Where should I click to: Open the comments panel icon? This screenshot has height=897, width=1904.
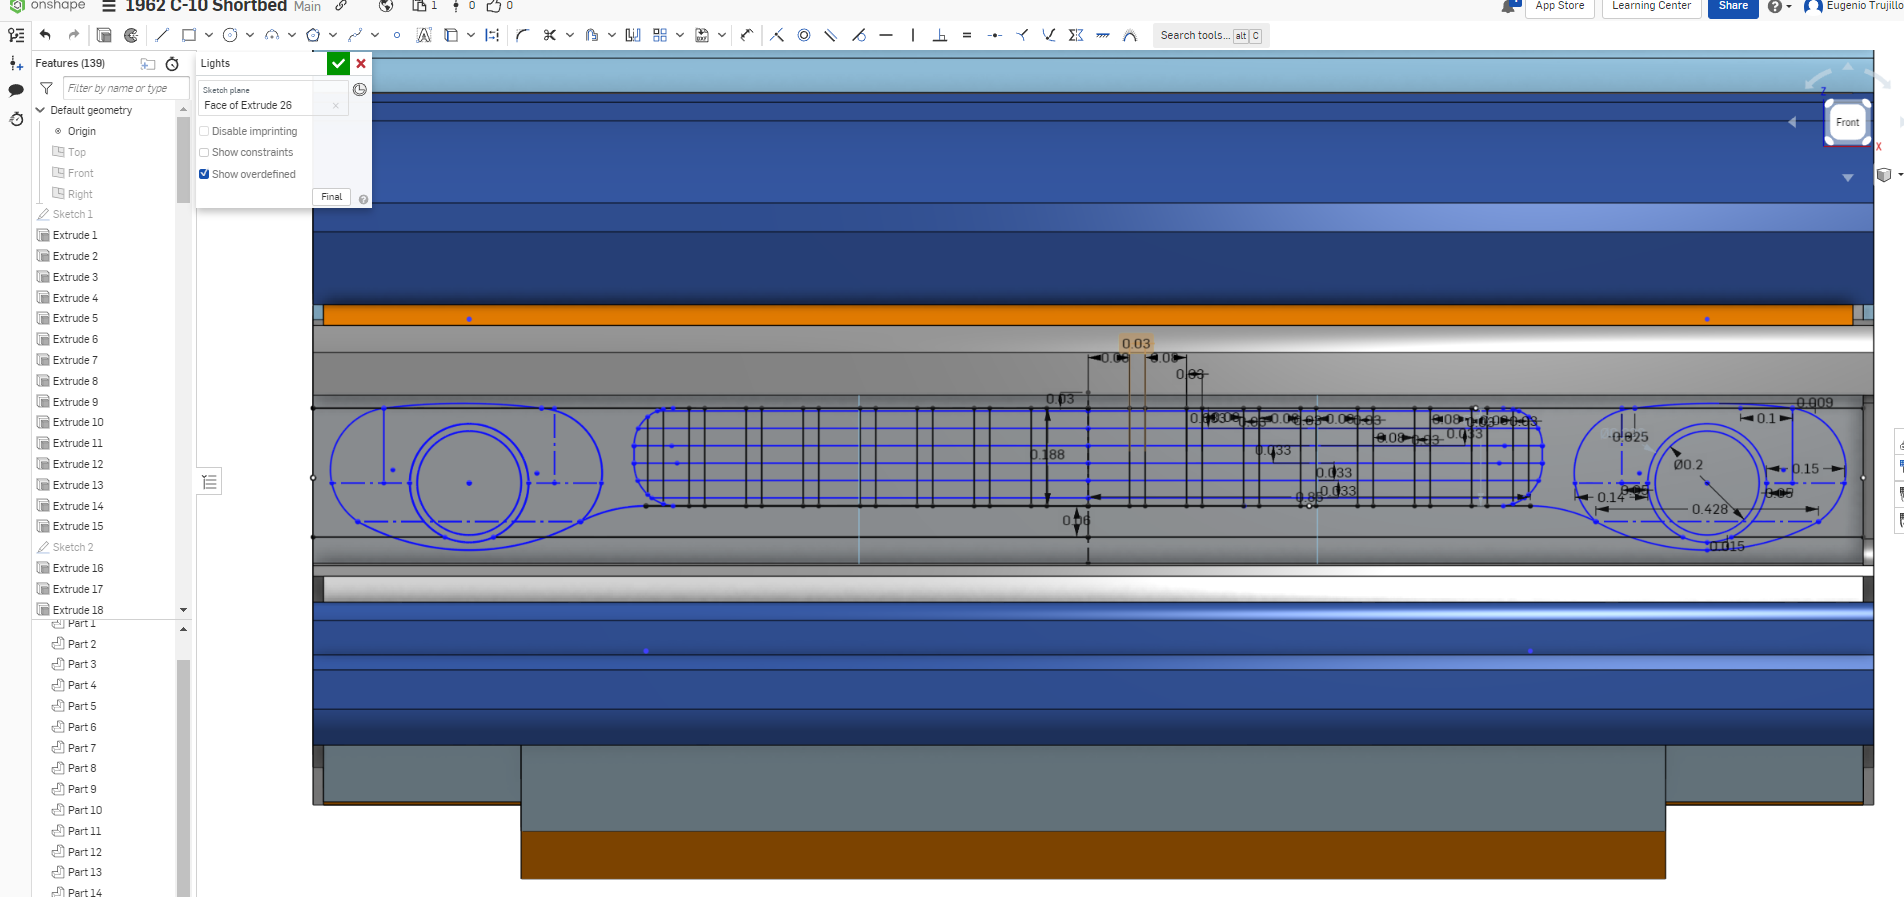coord(16,90)
